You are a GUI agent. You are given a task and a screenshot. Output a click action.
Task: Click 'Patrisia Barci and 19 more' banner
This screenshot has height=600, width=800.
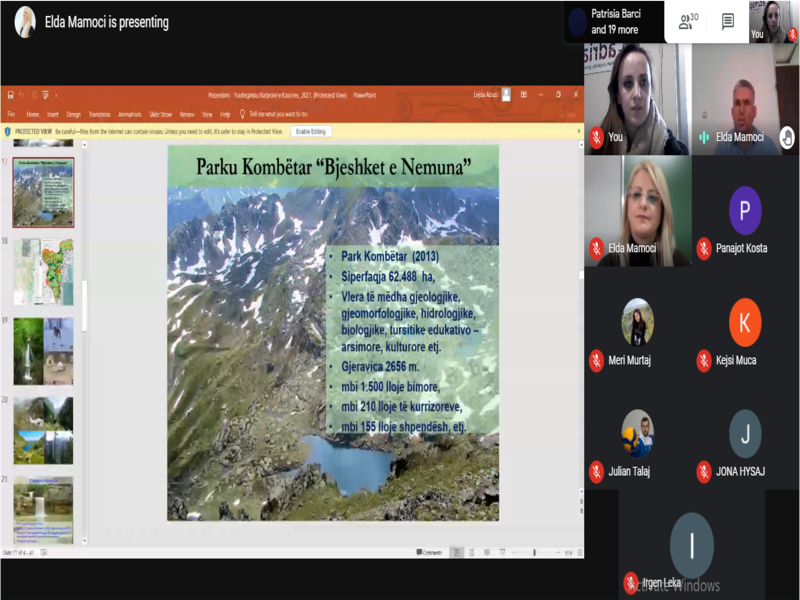614,22
